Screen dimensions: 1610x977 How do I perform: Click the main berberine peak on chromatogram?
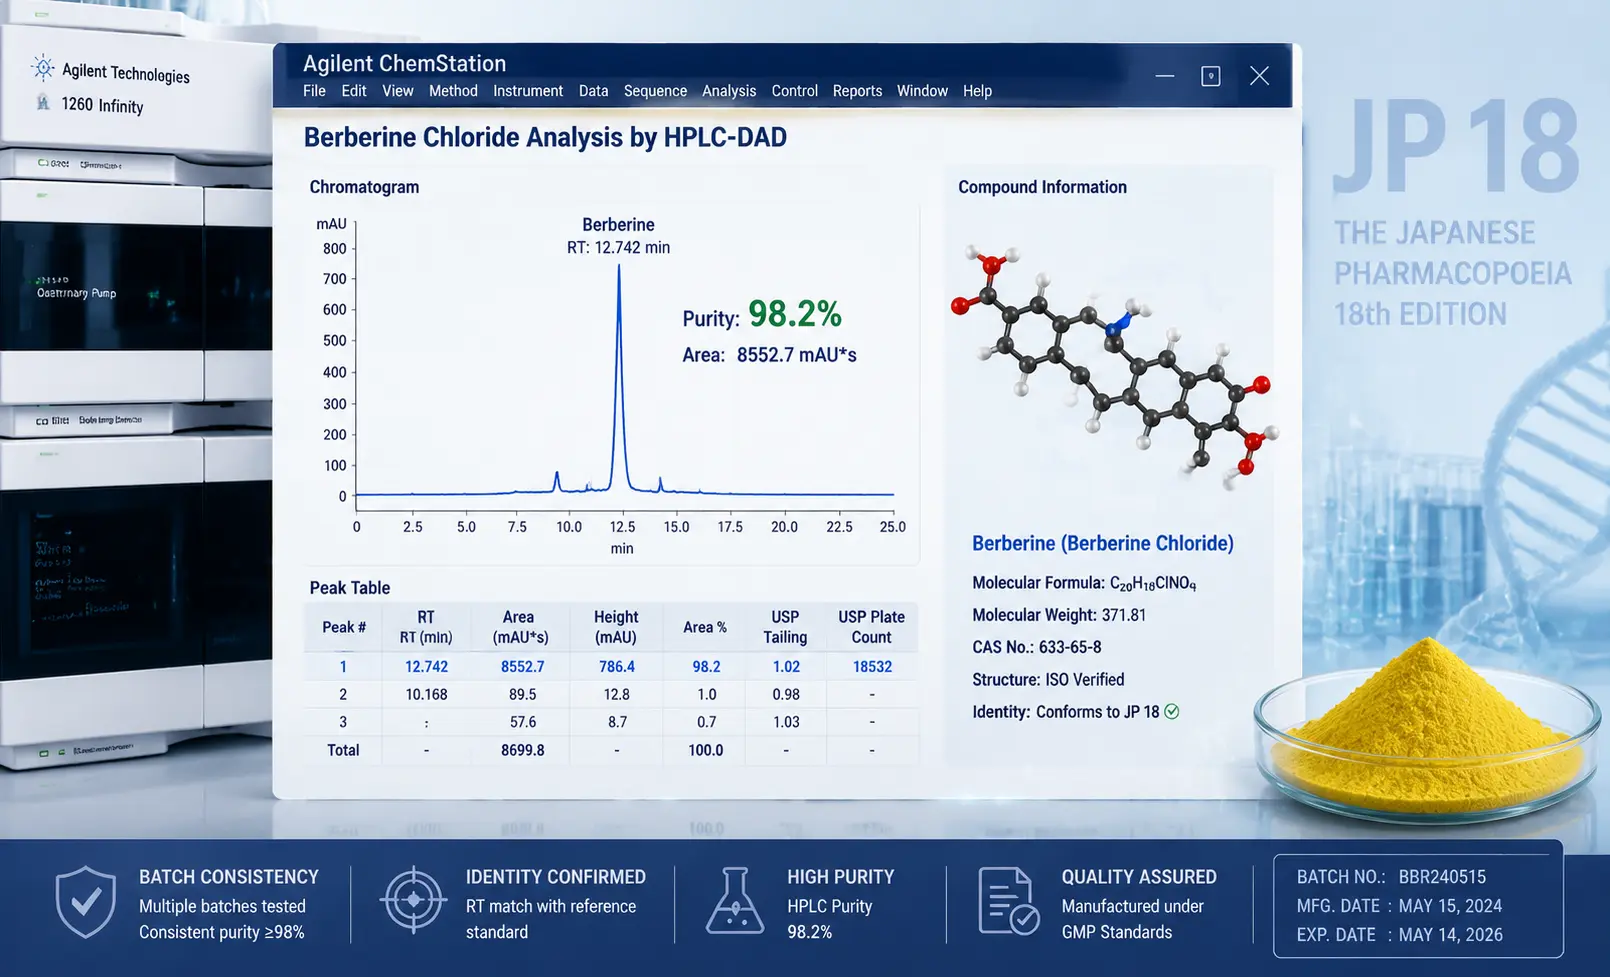[619, 378]
